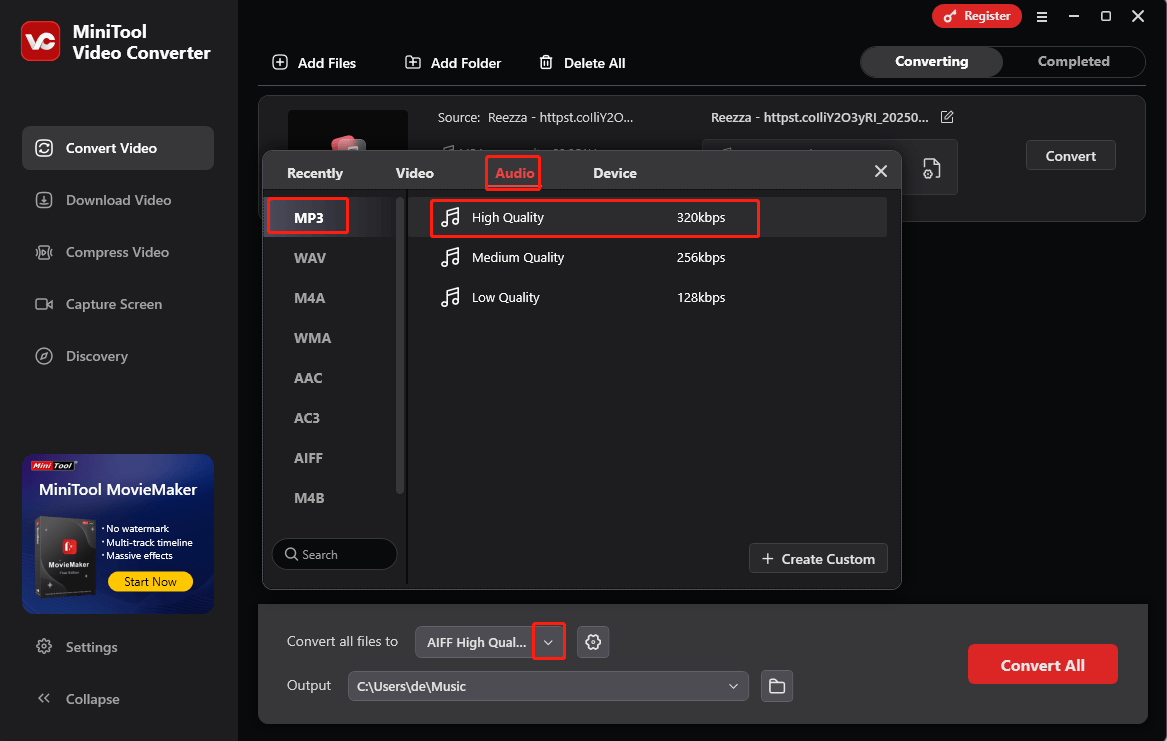Click the Add Folder label
1167x741 pixels.
[x=466, y=63]
